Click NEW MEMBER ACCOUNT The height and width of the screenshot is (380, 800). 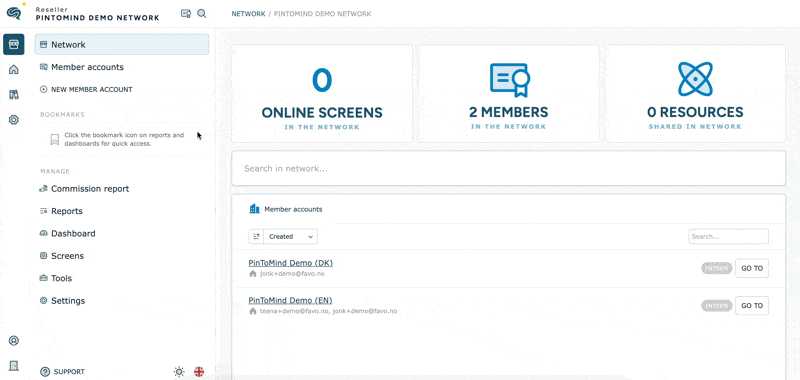pos(86,89)
